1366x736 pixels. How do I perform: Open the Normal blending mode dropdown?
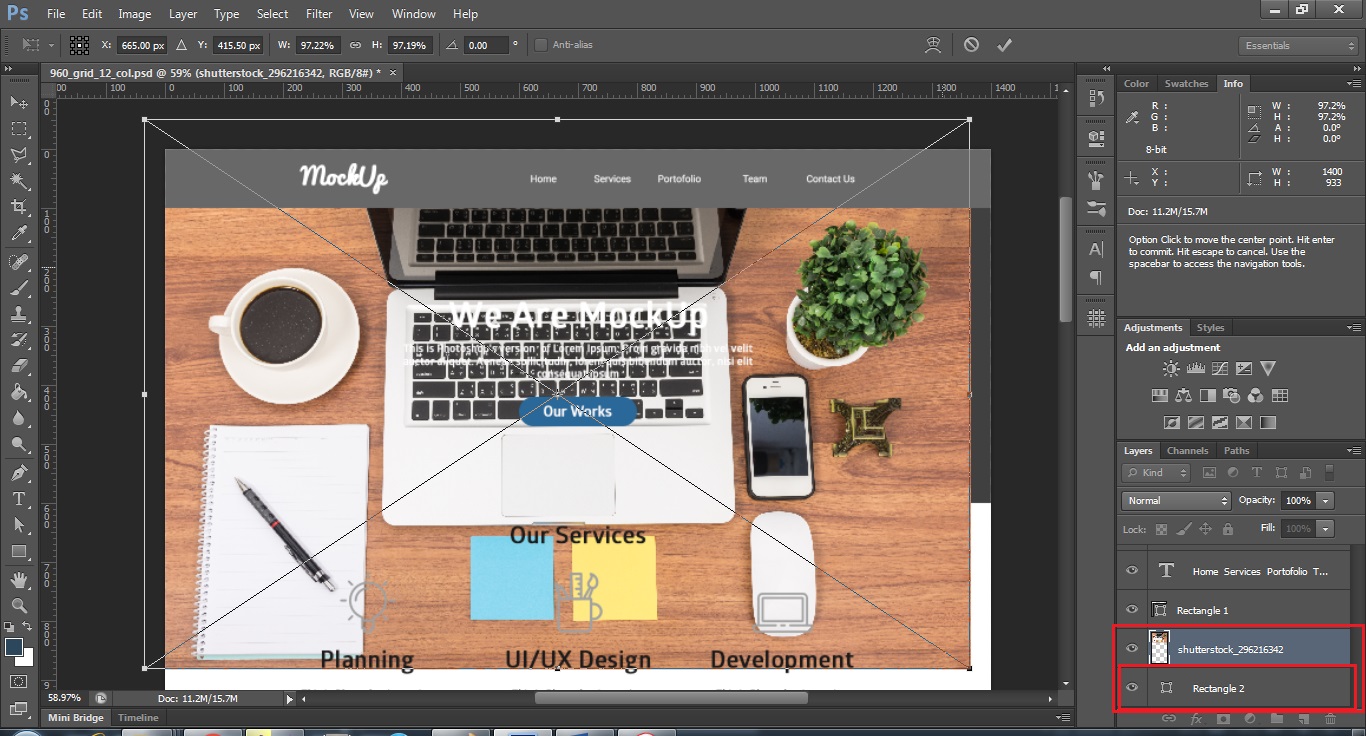[x=1176, y=500]
